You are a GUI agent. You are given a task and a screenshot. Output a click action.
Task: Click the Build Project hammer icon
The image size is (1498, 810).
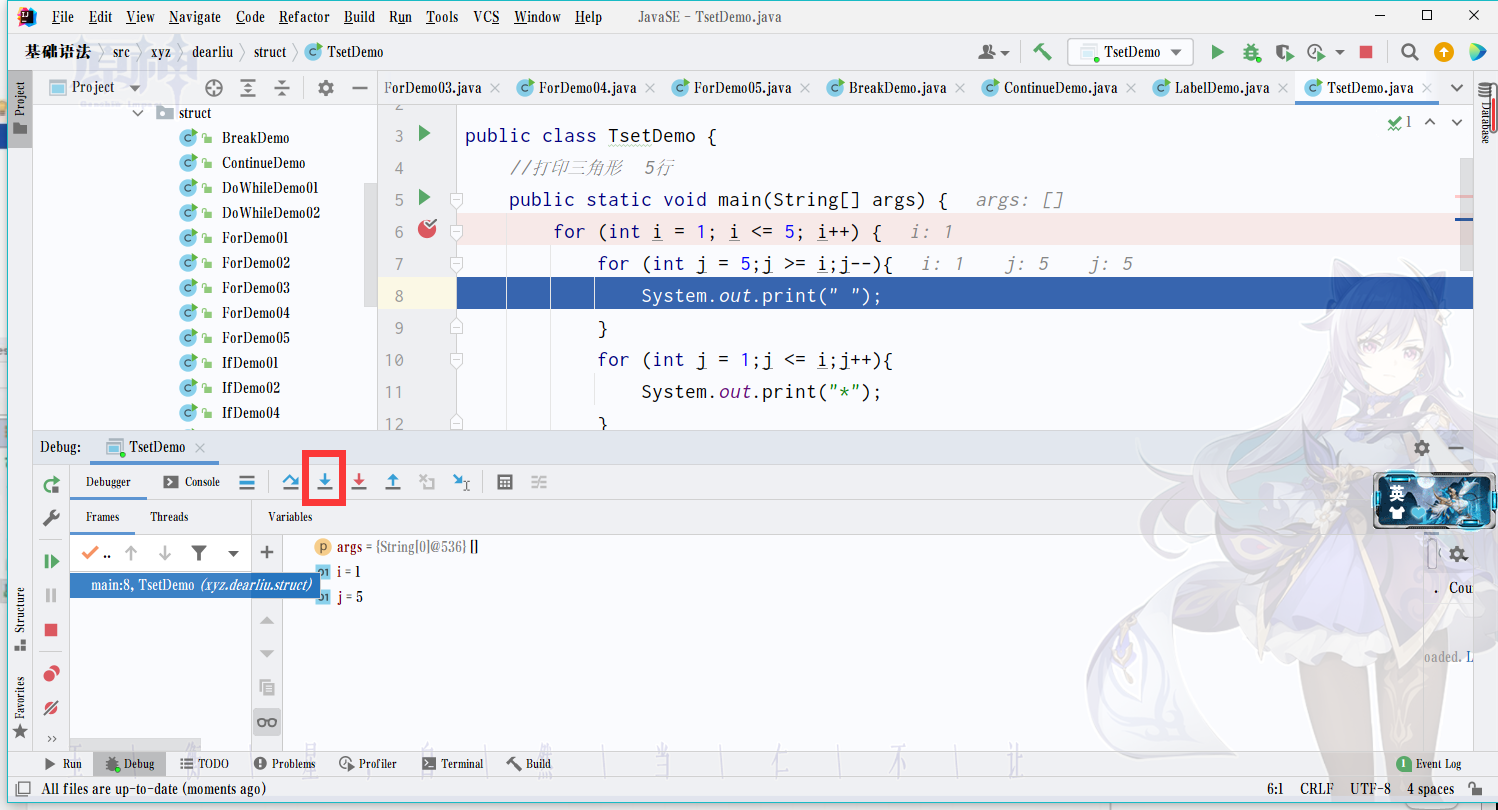[x=1042, y=52]
